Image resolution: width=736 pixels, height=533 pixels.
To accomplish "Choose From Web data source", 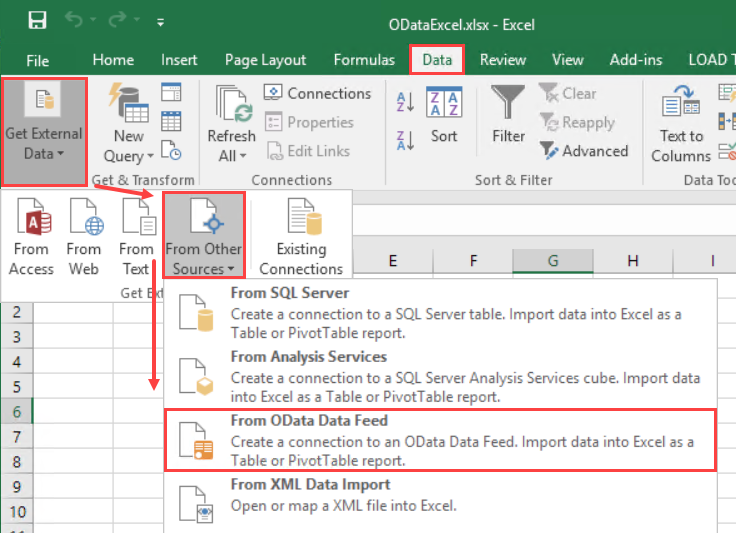I will (84, 236).
